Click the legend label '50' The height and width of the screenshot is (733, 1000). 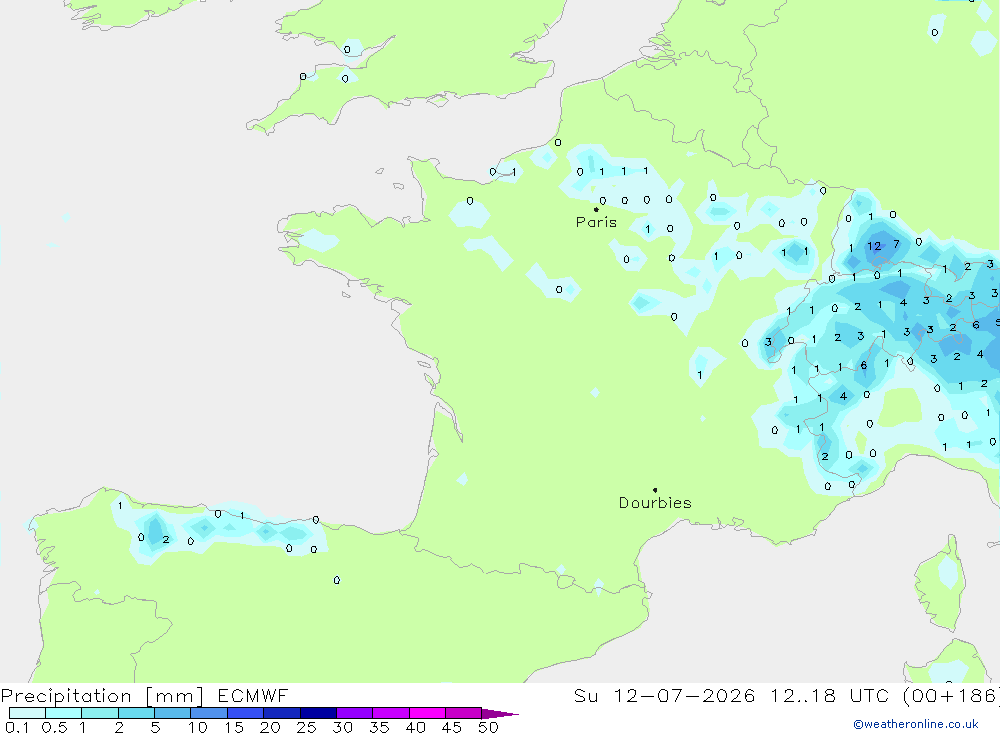[x=489, y=727]
